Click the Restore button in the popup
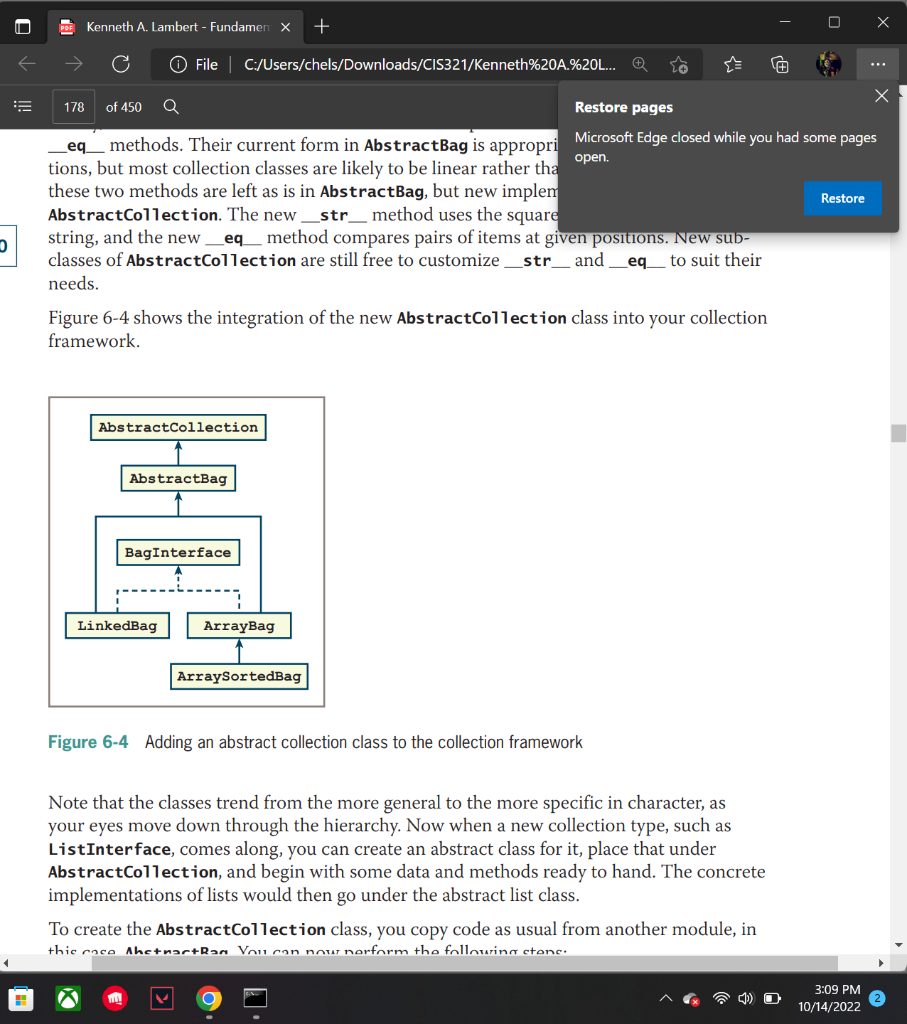 842,200
